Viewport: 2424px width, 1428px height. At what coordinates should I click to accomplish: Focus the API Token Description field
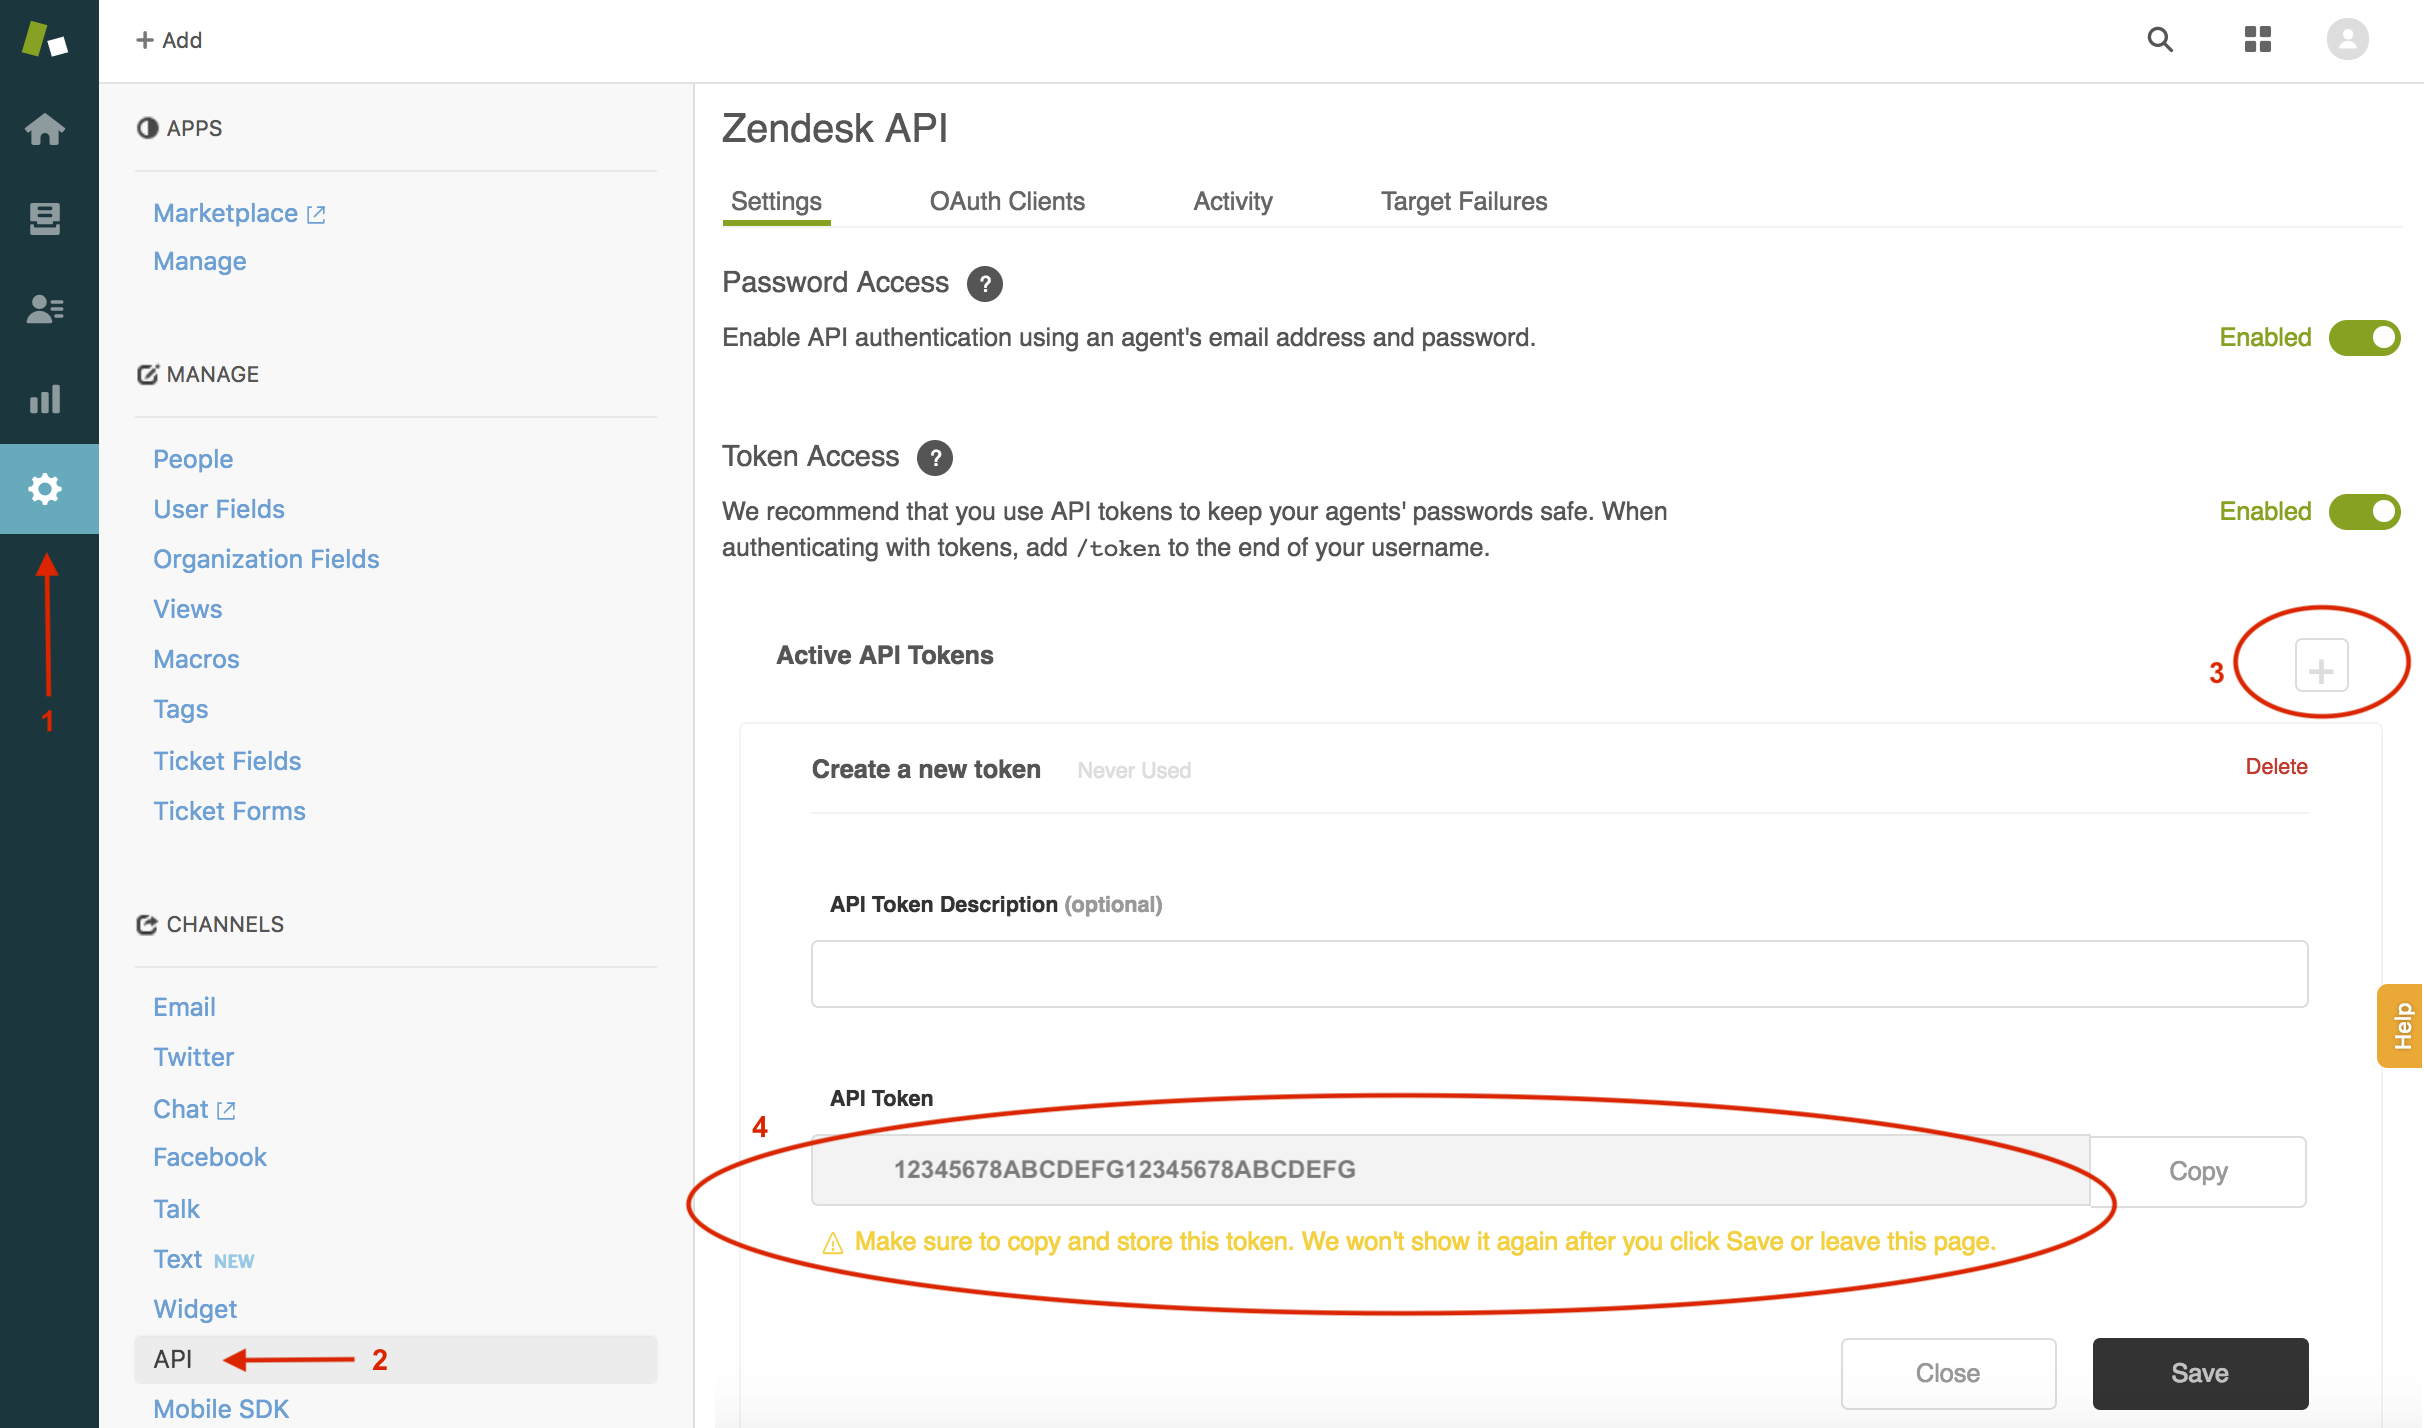point(1558,974)
